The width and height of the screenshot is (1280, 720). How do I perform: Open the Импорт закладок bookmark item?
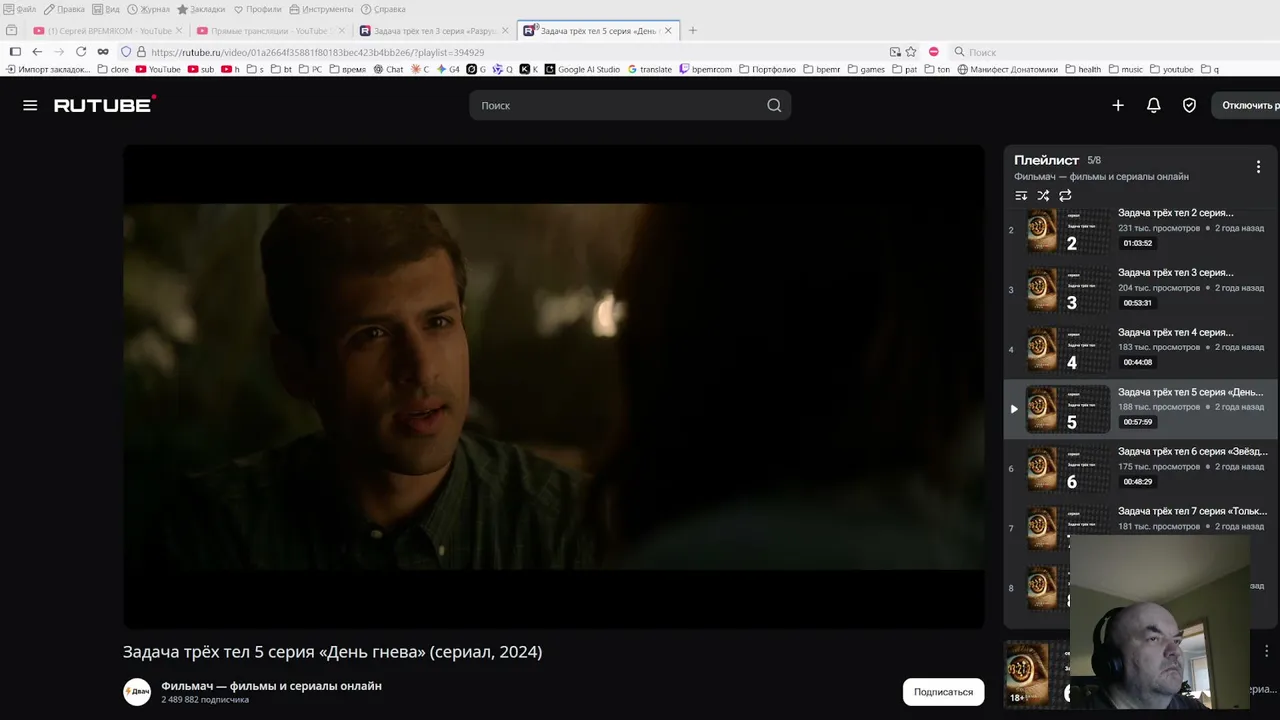[49, 70]
